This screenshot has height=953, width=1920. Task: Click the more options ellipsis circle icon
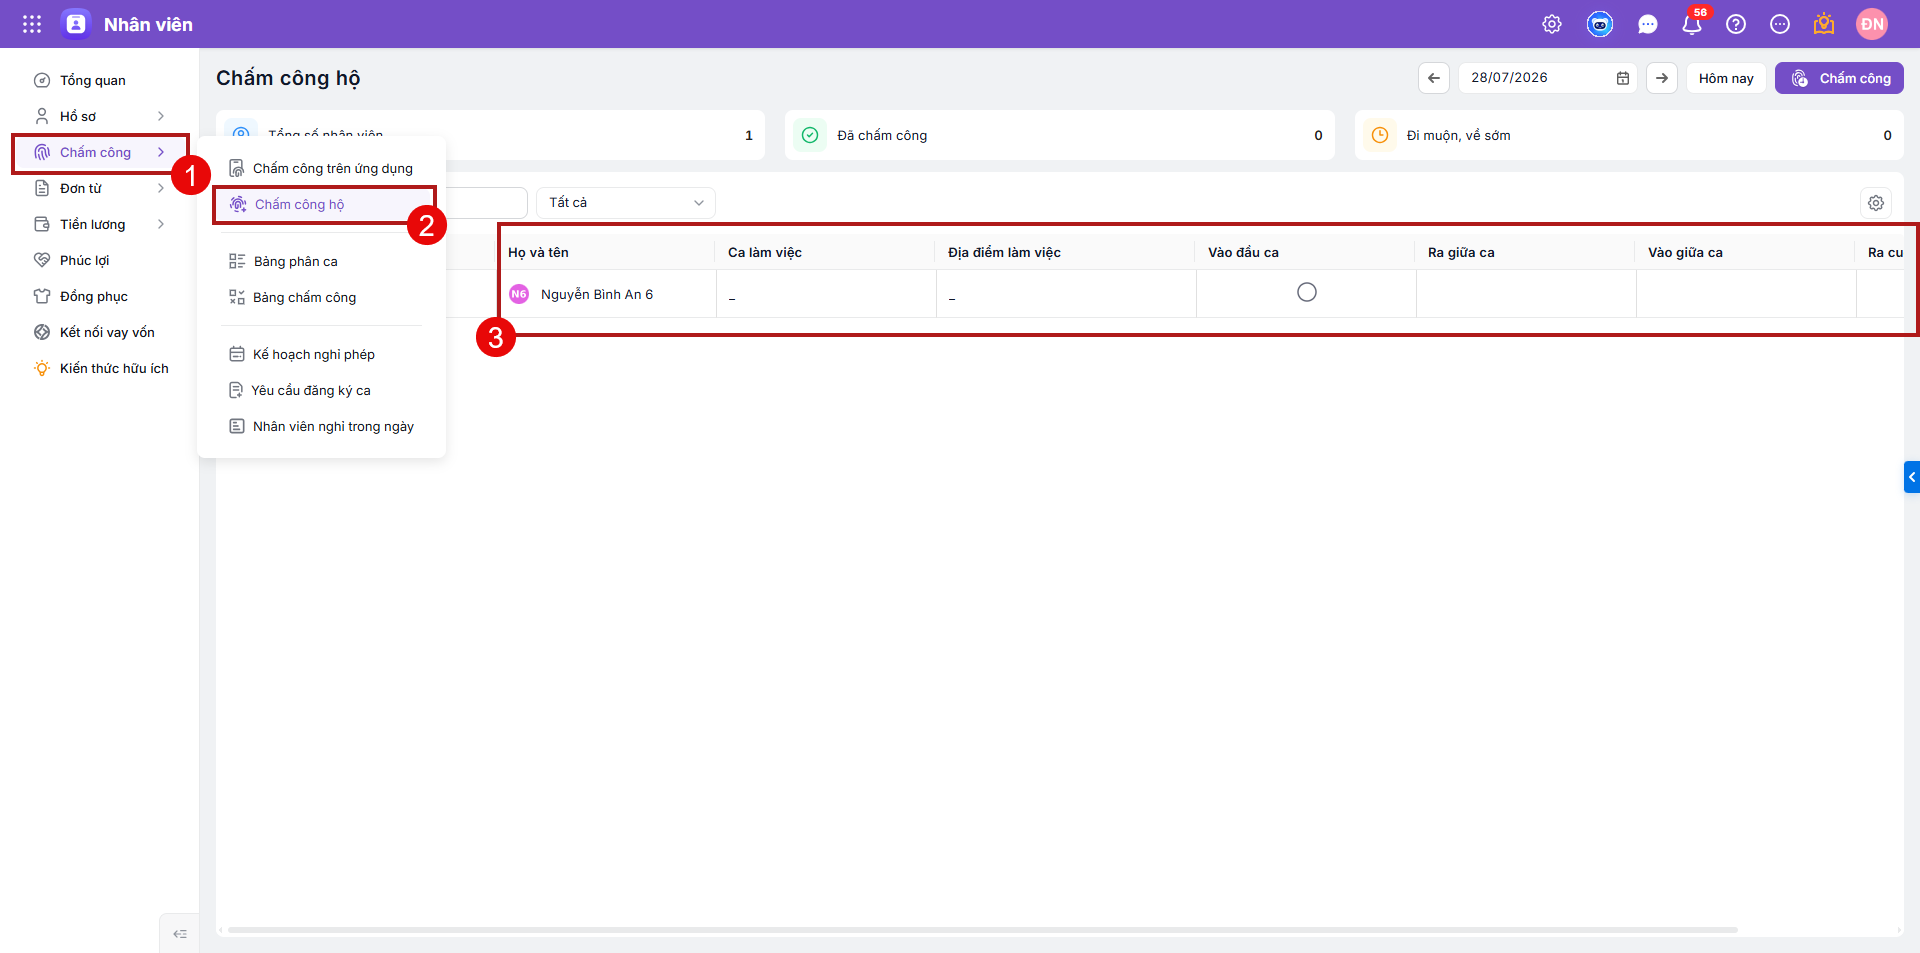pos(1780,24)
